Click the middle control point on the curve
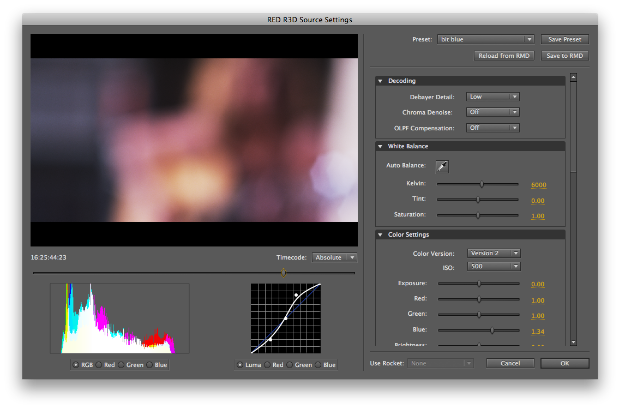Screen dimensions: 619x409 pos(286,318)
